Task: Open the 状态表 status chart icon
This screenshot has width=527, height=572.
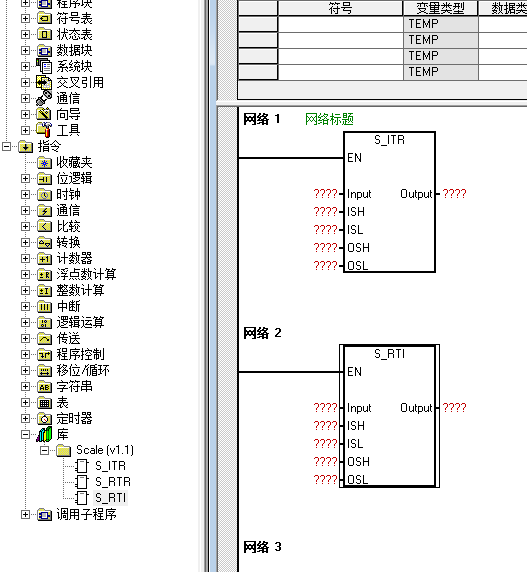Action: click(x=44, y=34)
